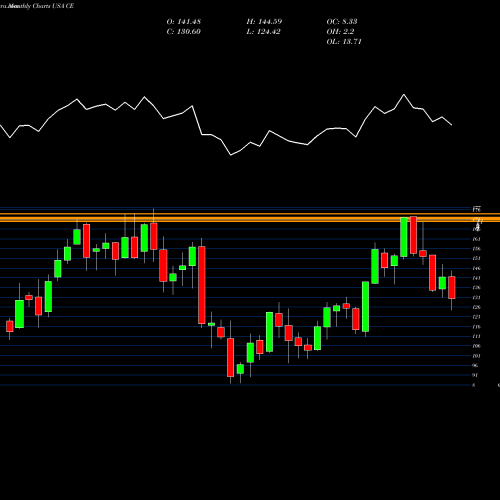The width and height of the screenshot is (500, 500).
Task: Click the 141 price axis label
Action: click(477, 278)
